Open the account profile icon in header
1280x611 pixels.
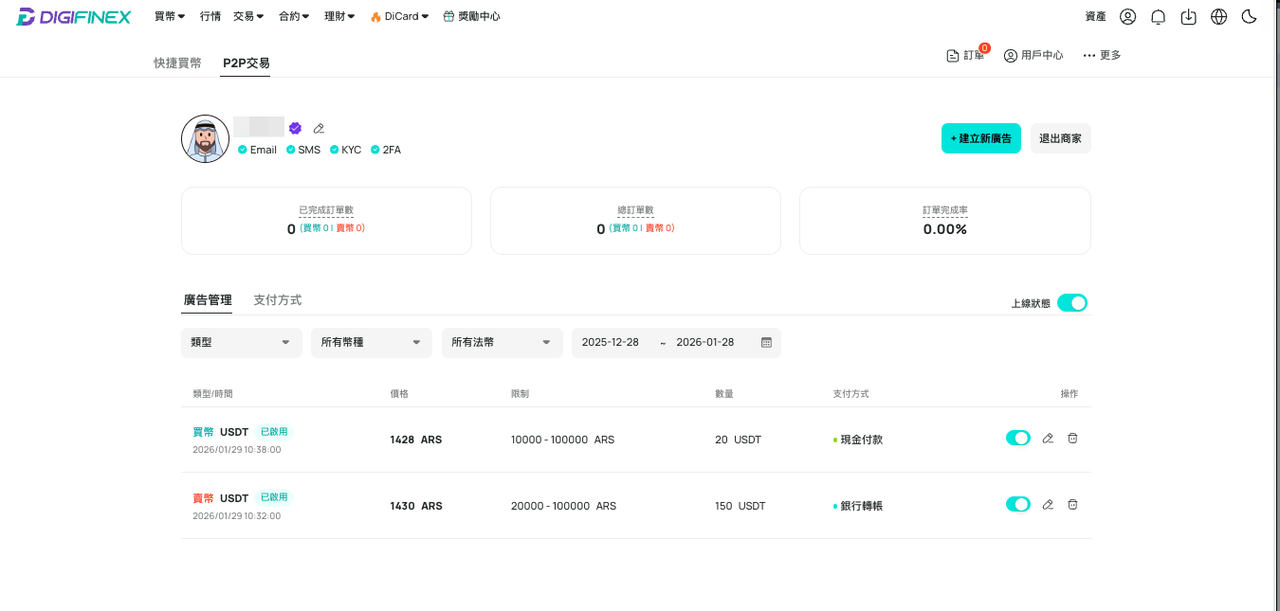click(x=1128, y=17)
